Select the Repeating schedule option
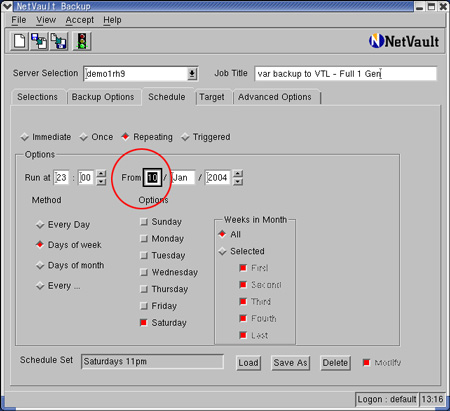Image resolution: width=450 pixels, height=411 pixels. (147, 137)
